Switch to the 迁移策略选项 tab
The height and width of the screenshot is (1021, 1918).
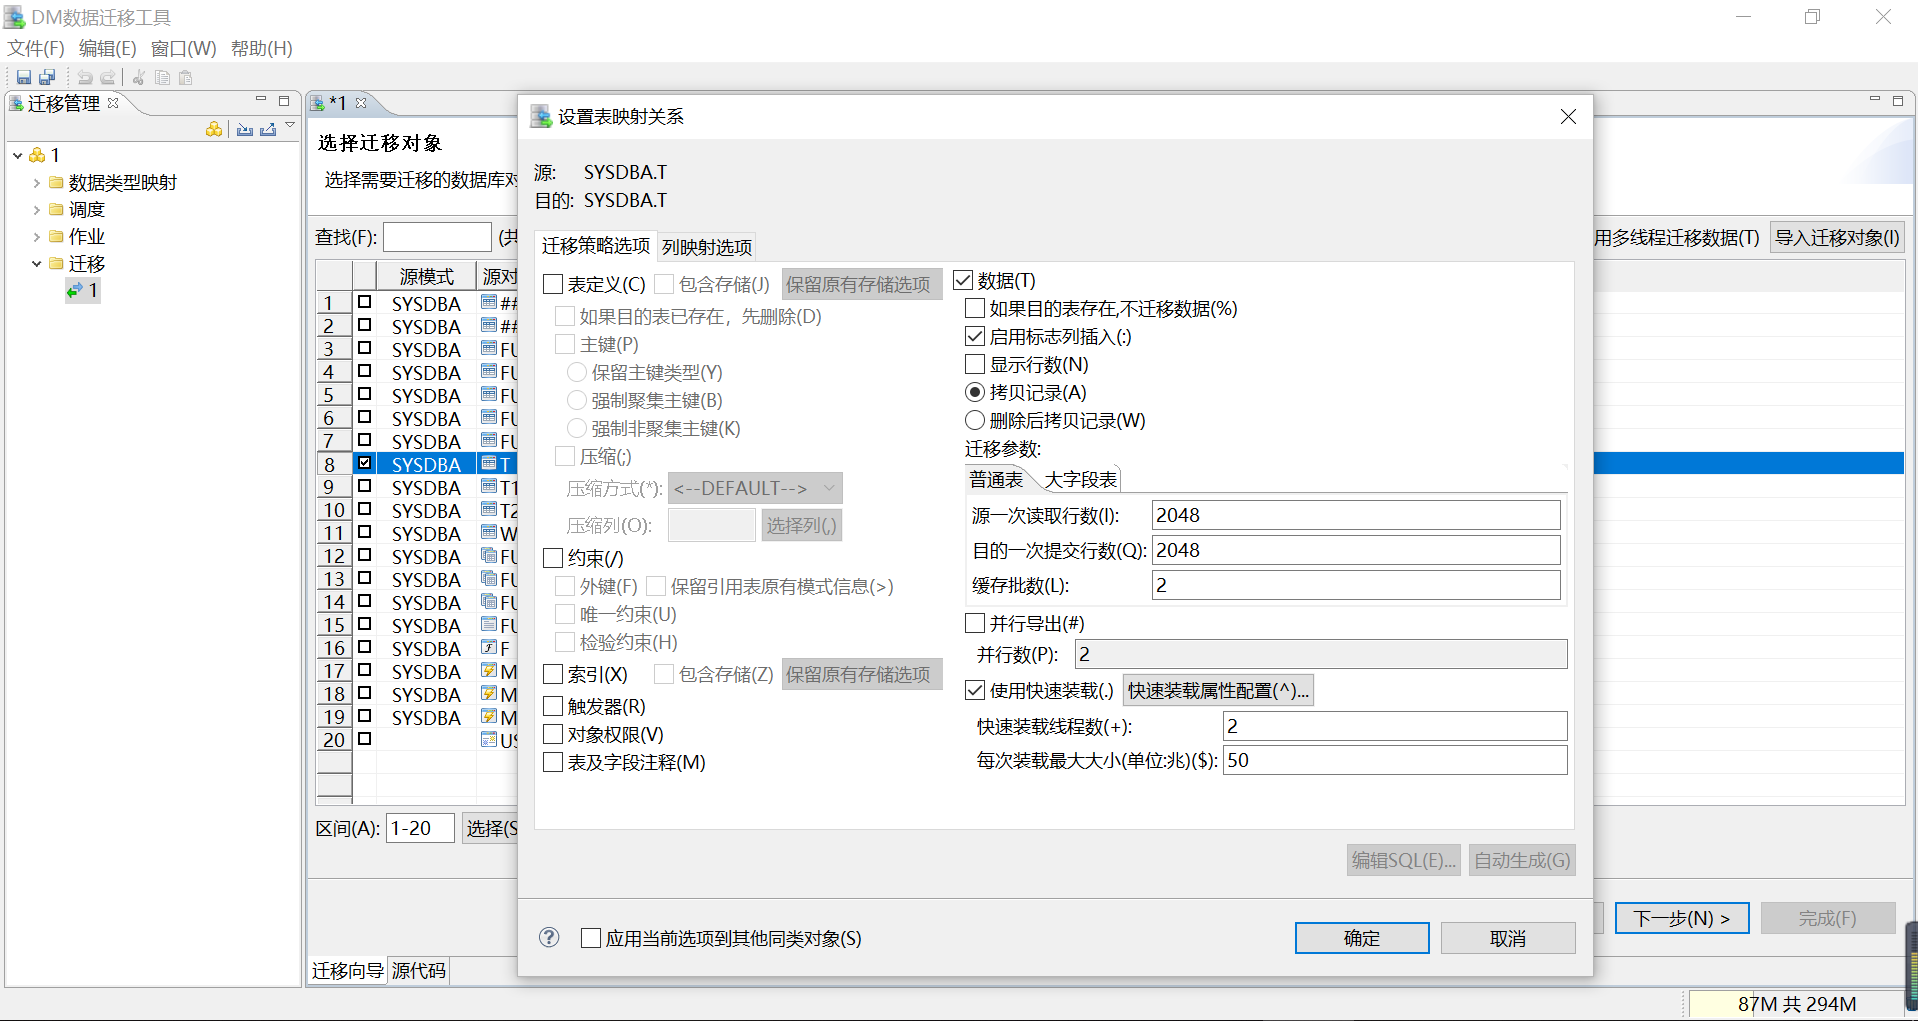(596, 246)
